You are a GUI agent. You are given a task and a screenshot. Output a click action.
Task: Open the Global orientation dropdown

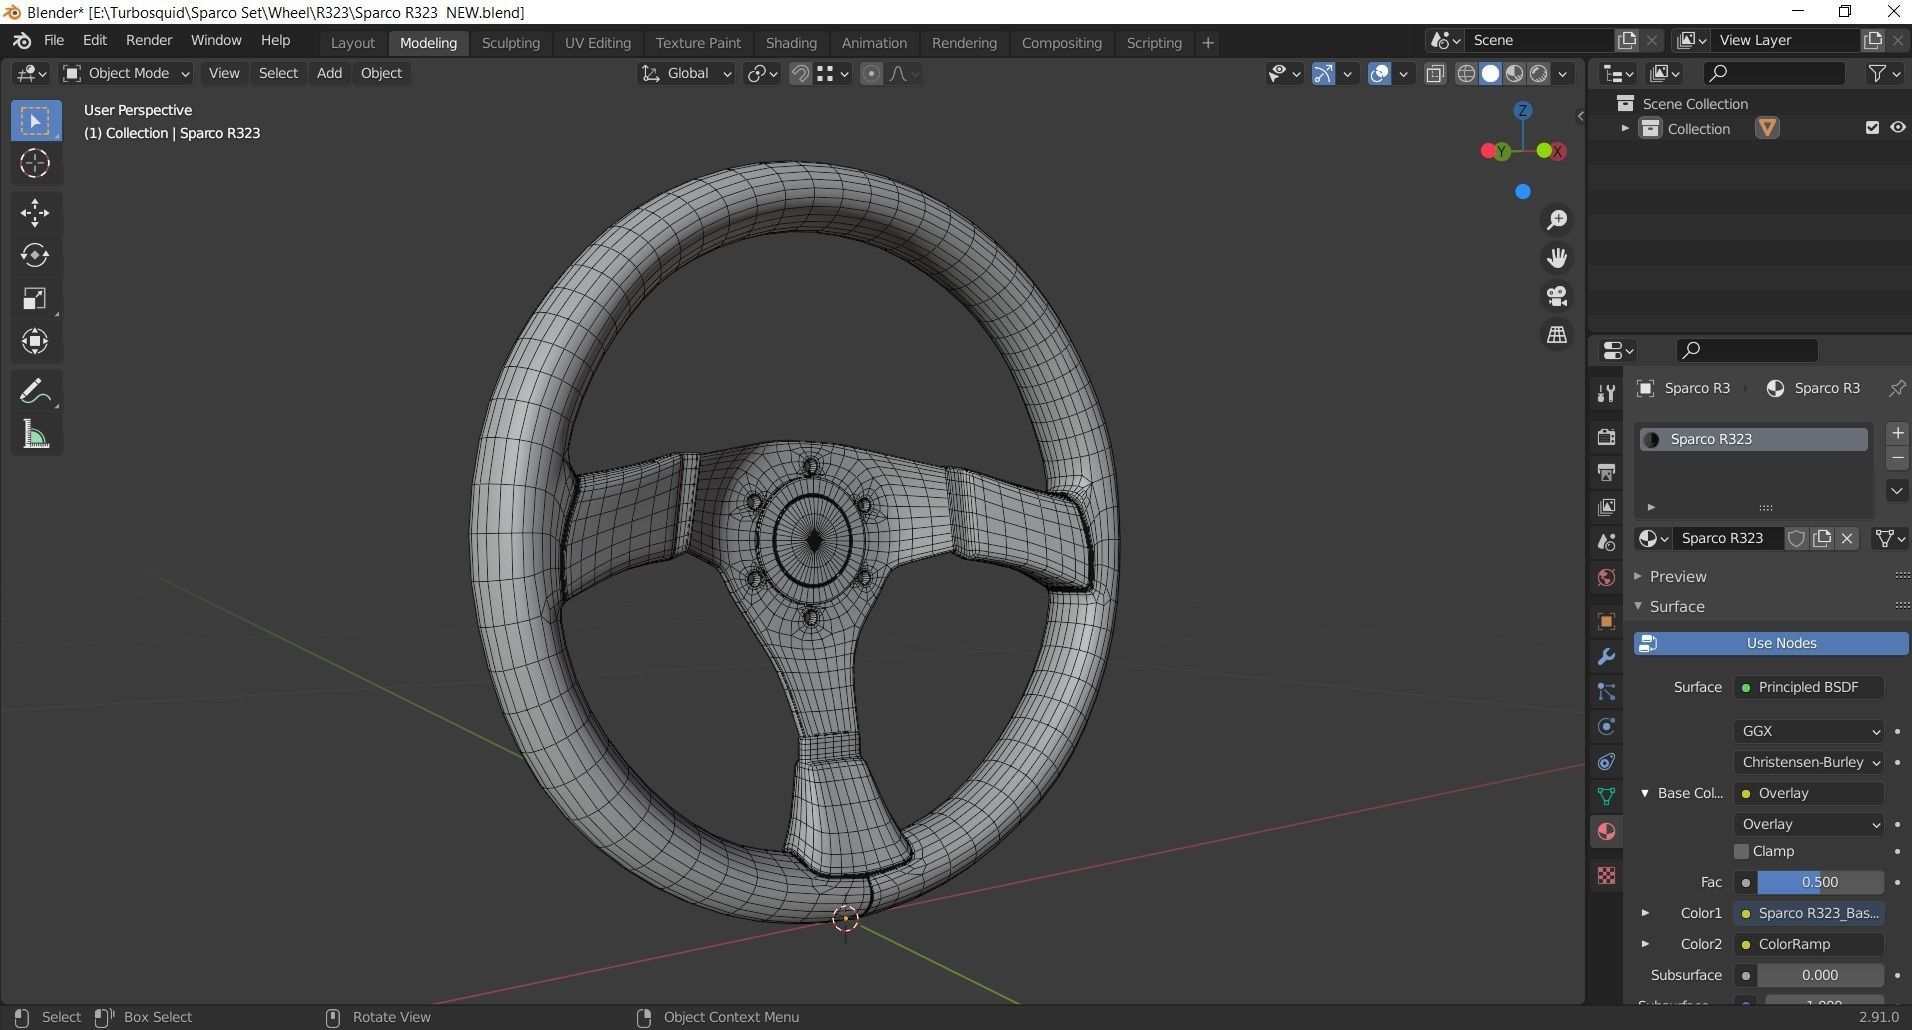tap(686, 73)
